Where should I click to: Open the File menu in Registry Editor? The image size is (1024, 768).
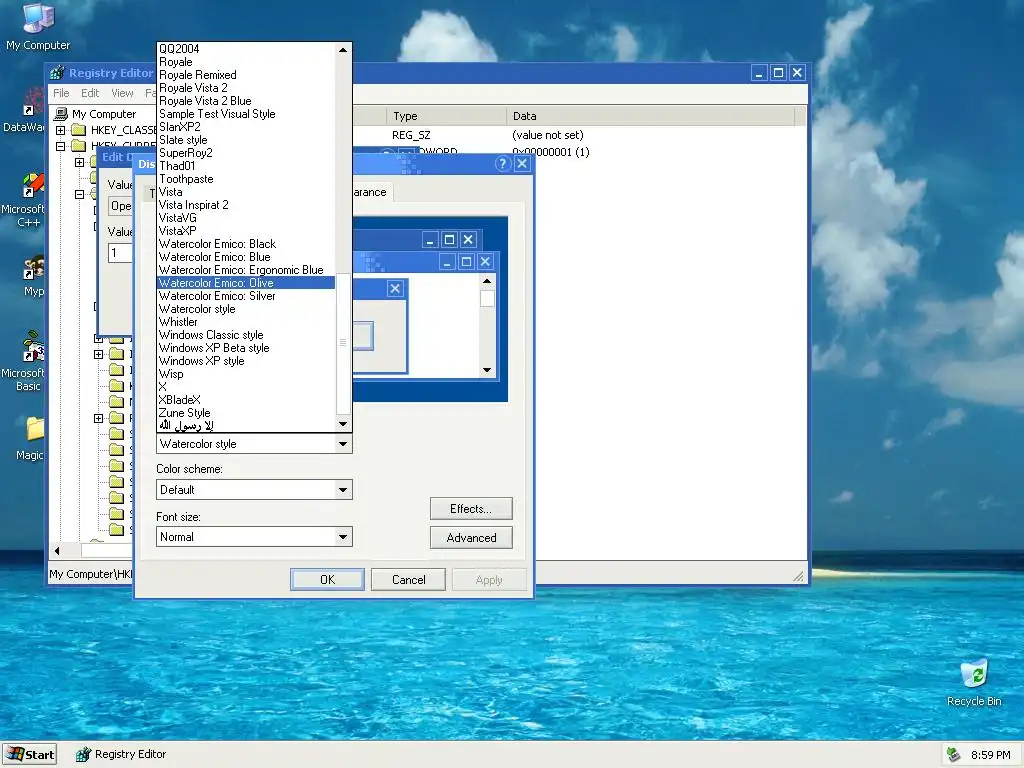click(x=61, y=93)
